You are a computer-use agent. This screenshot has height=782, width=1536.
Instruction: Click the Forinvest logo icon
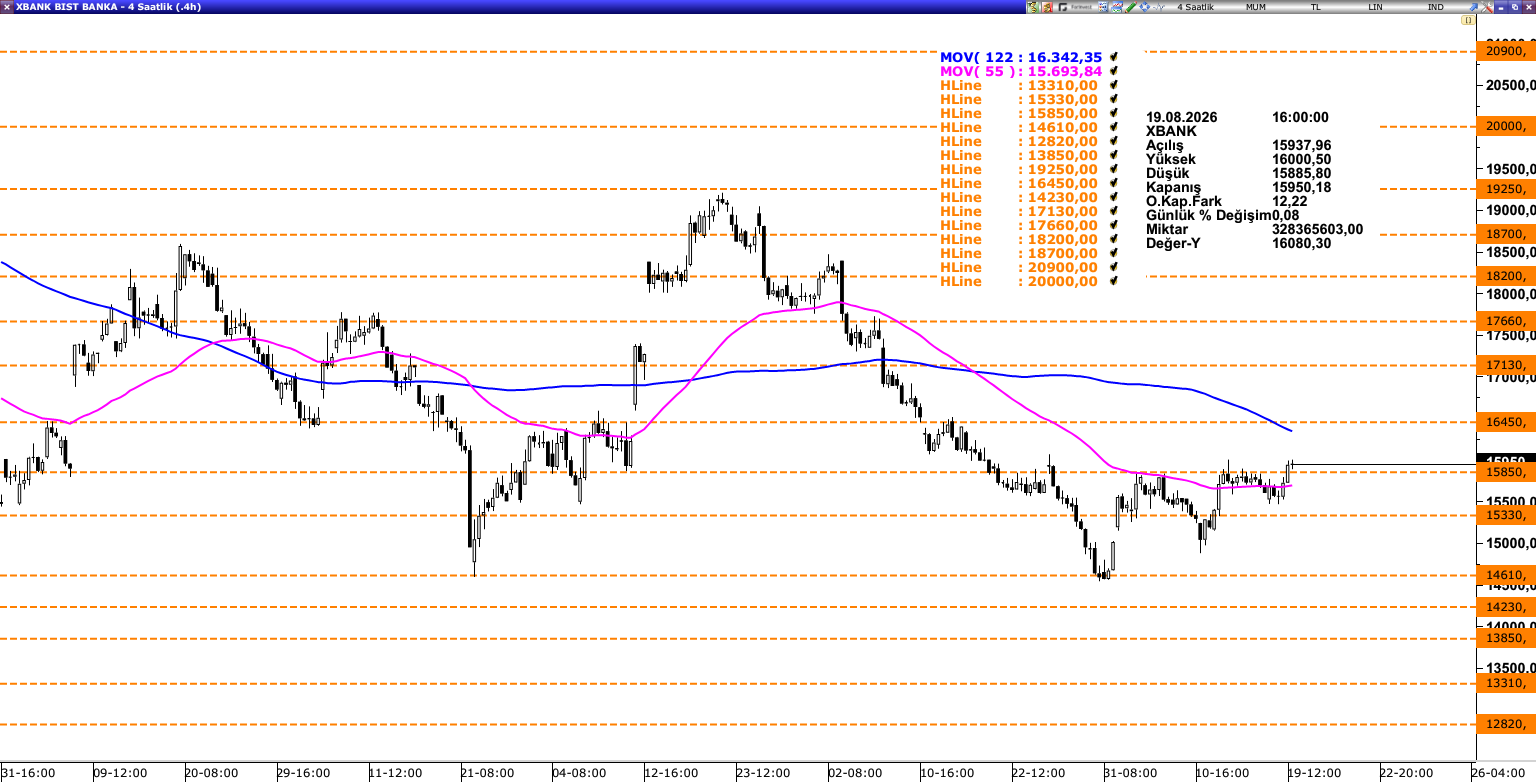tap(1062, 7)
